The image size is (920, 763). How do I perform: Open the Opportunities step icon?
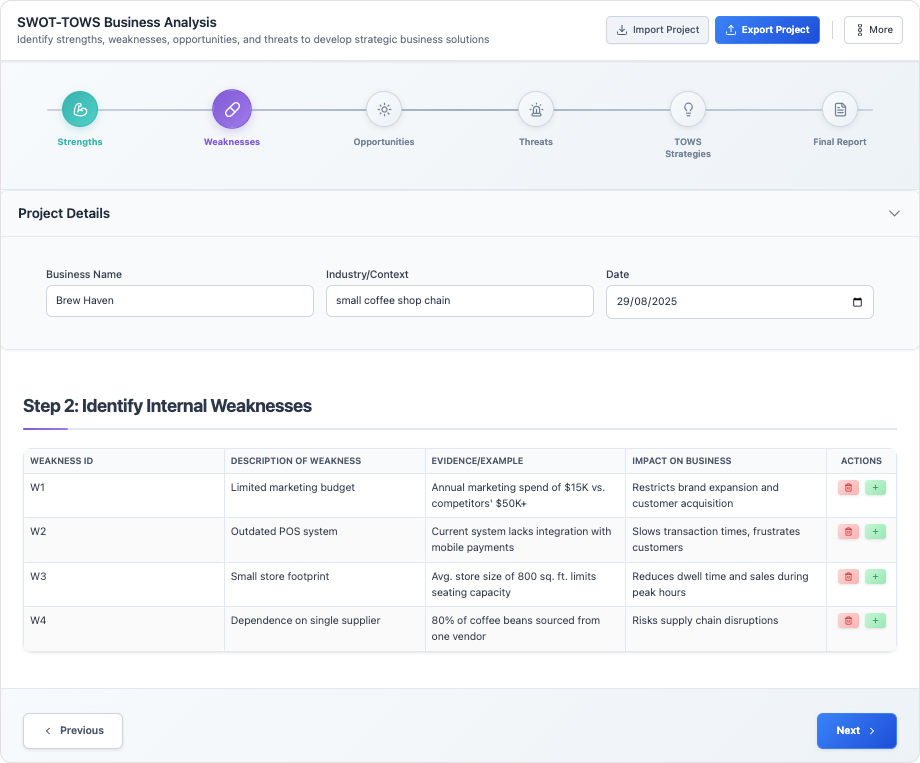384,110
